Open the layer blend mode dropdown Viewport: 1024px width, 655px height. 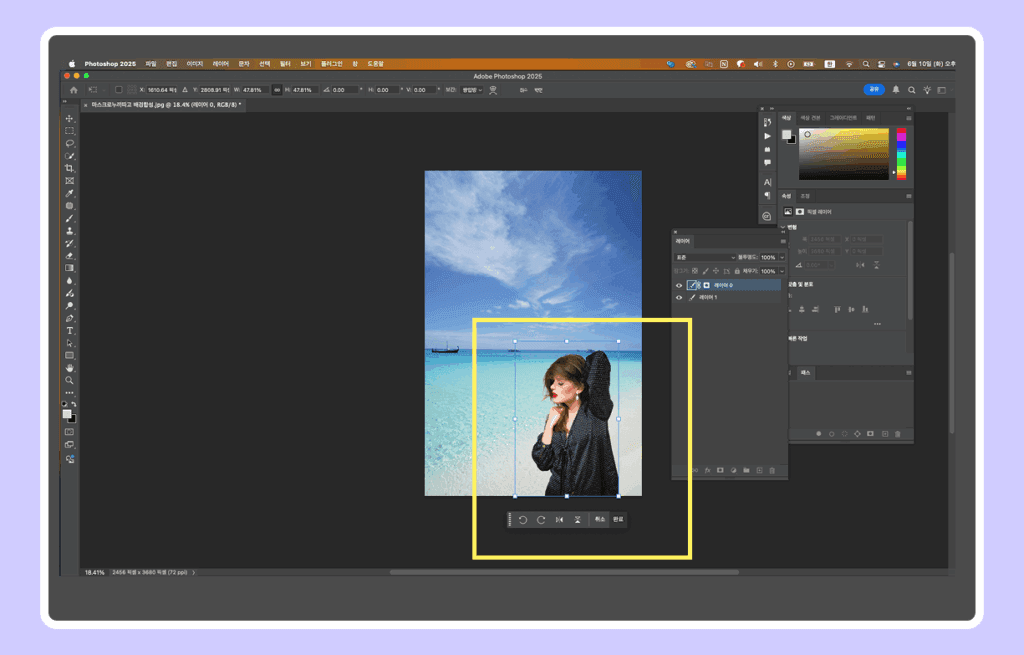(x=705, y=257)
